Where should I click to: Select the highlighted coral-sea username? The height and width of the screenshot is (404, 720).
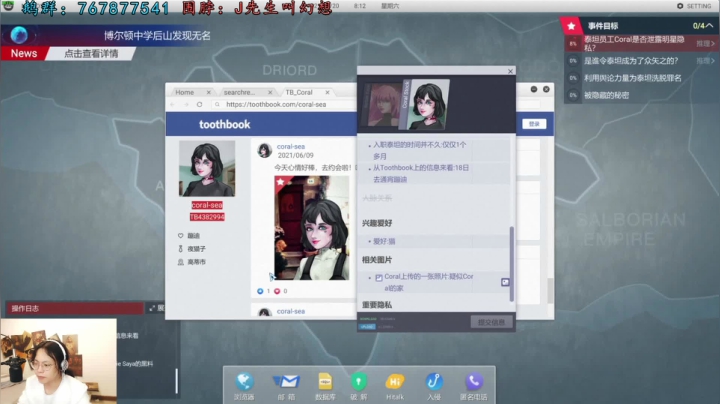[207, 205]
